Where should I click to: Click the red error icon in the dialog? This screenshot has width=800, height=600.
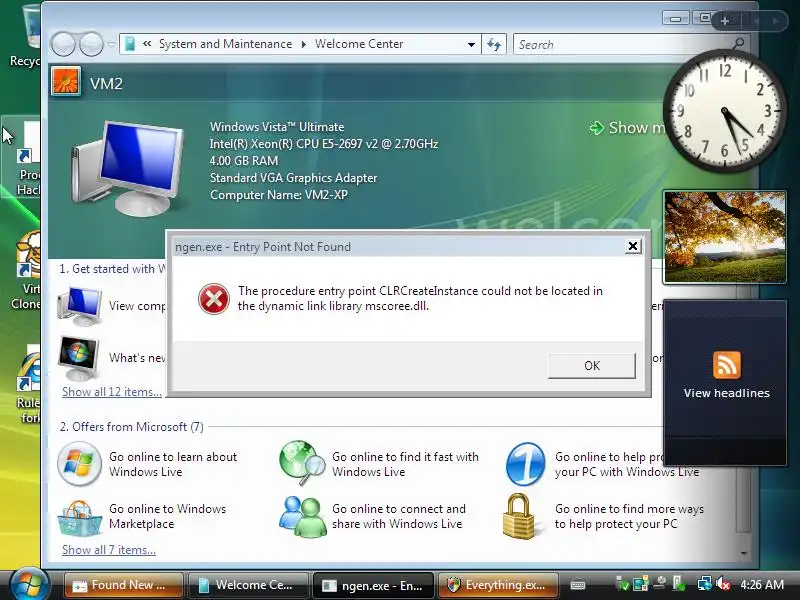point(213,299)
